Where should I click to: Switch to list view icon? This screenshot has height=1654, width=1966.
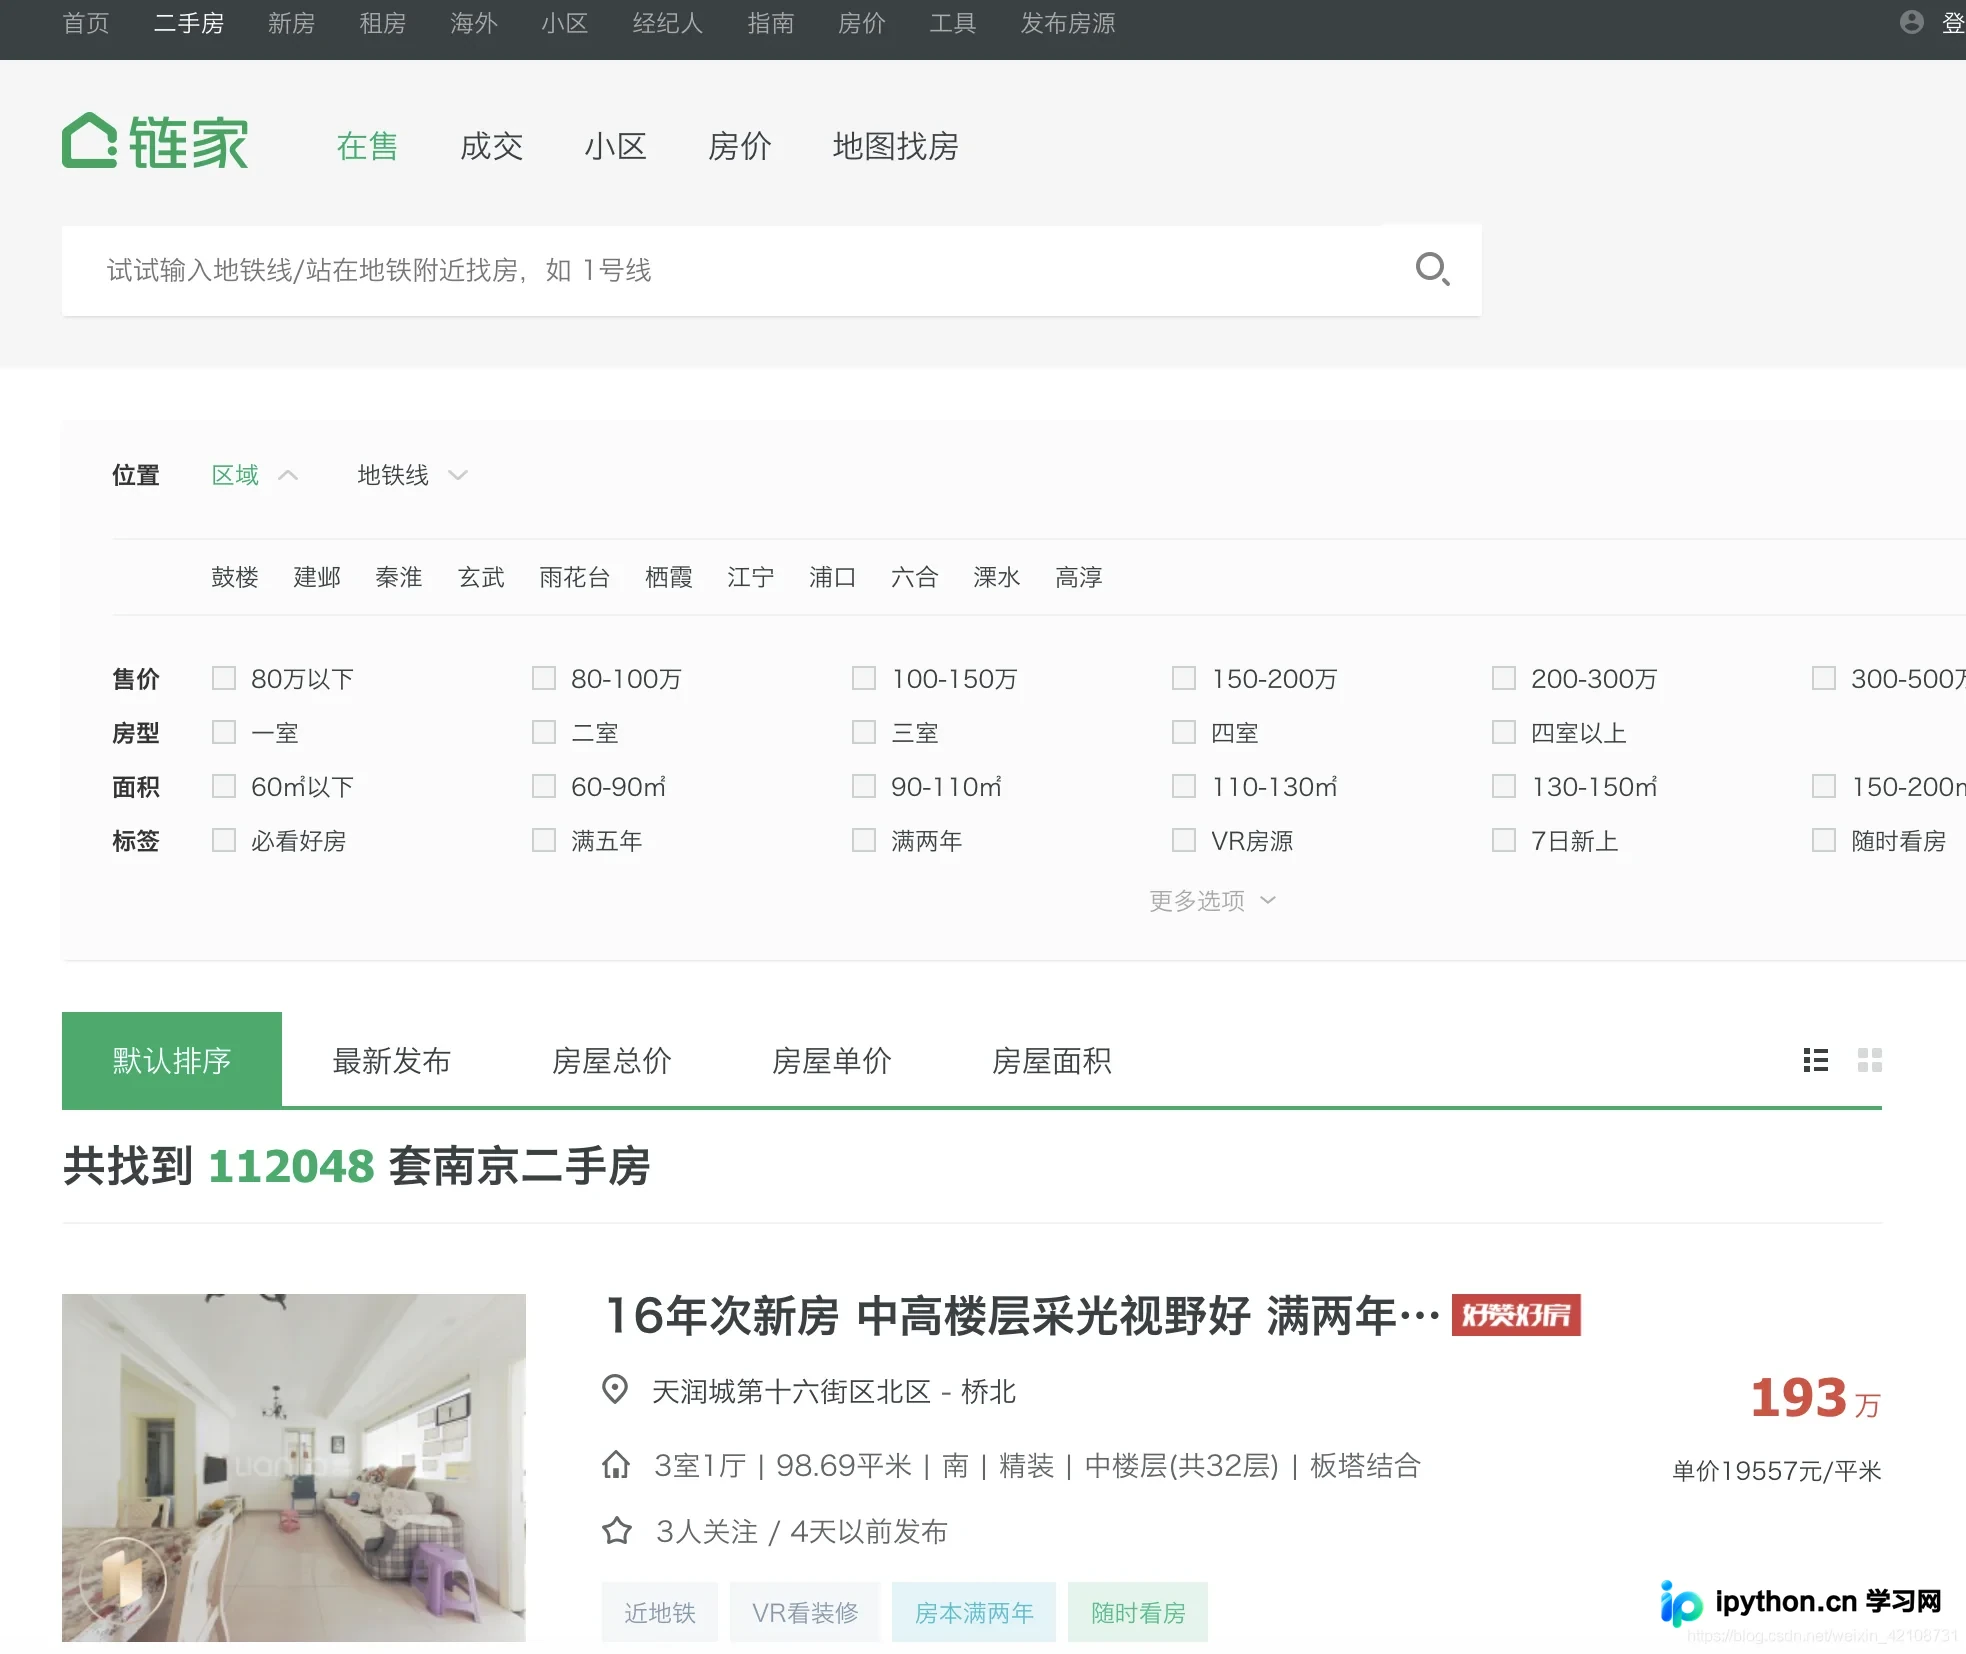pos(1815,1060)
